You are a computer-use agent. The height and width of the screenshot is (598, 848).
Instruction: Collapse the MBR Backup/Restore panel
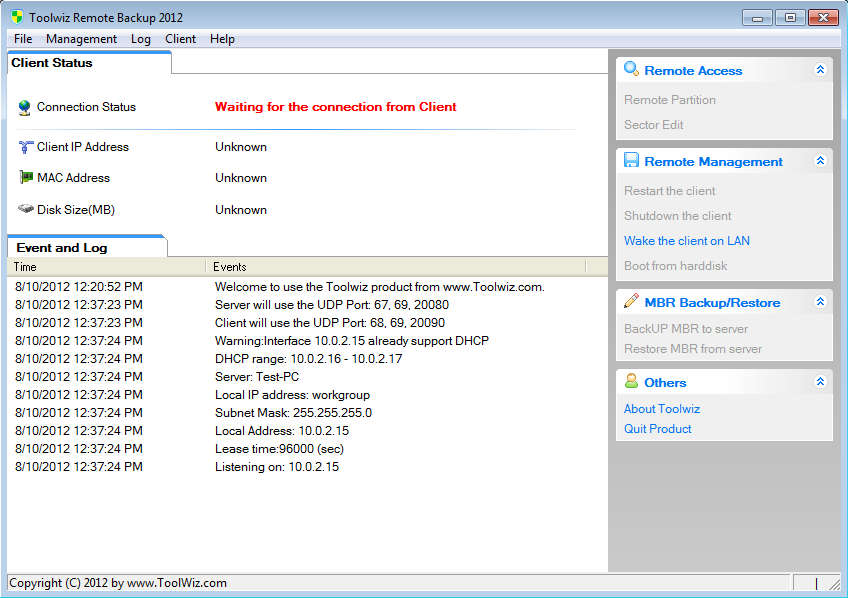click(x=820, y=301)
